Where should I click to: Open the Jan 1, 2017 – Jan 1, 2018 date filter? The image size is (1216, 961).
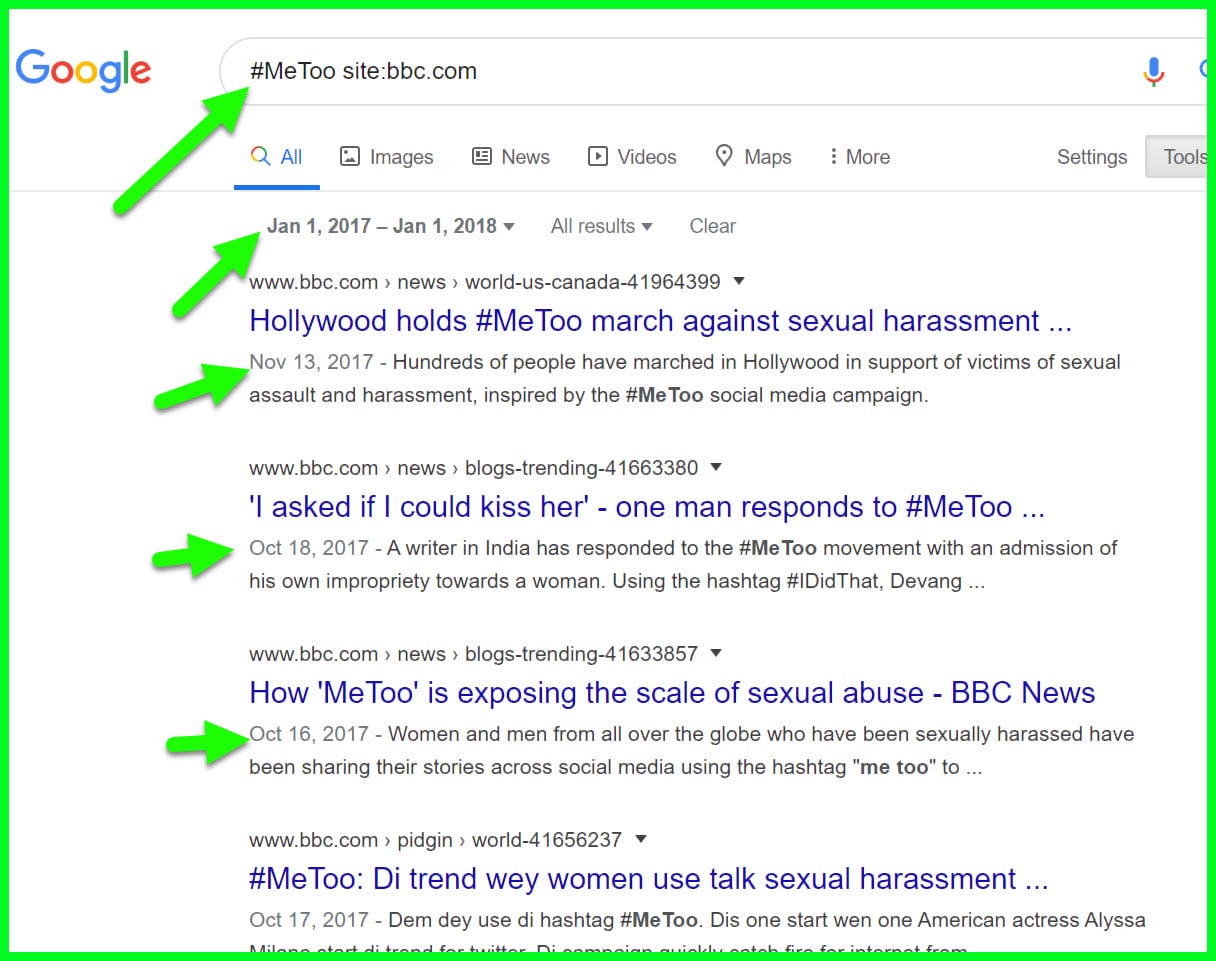391,226
